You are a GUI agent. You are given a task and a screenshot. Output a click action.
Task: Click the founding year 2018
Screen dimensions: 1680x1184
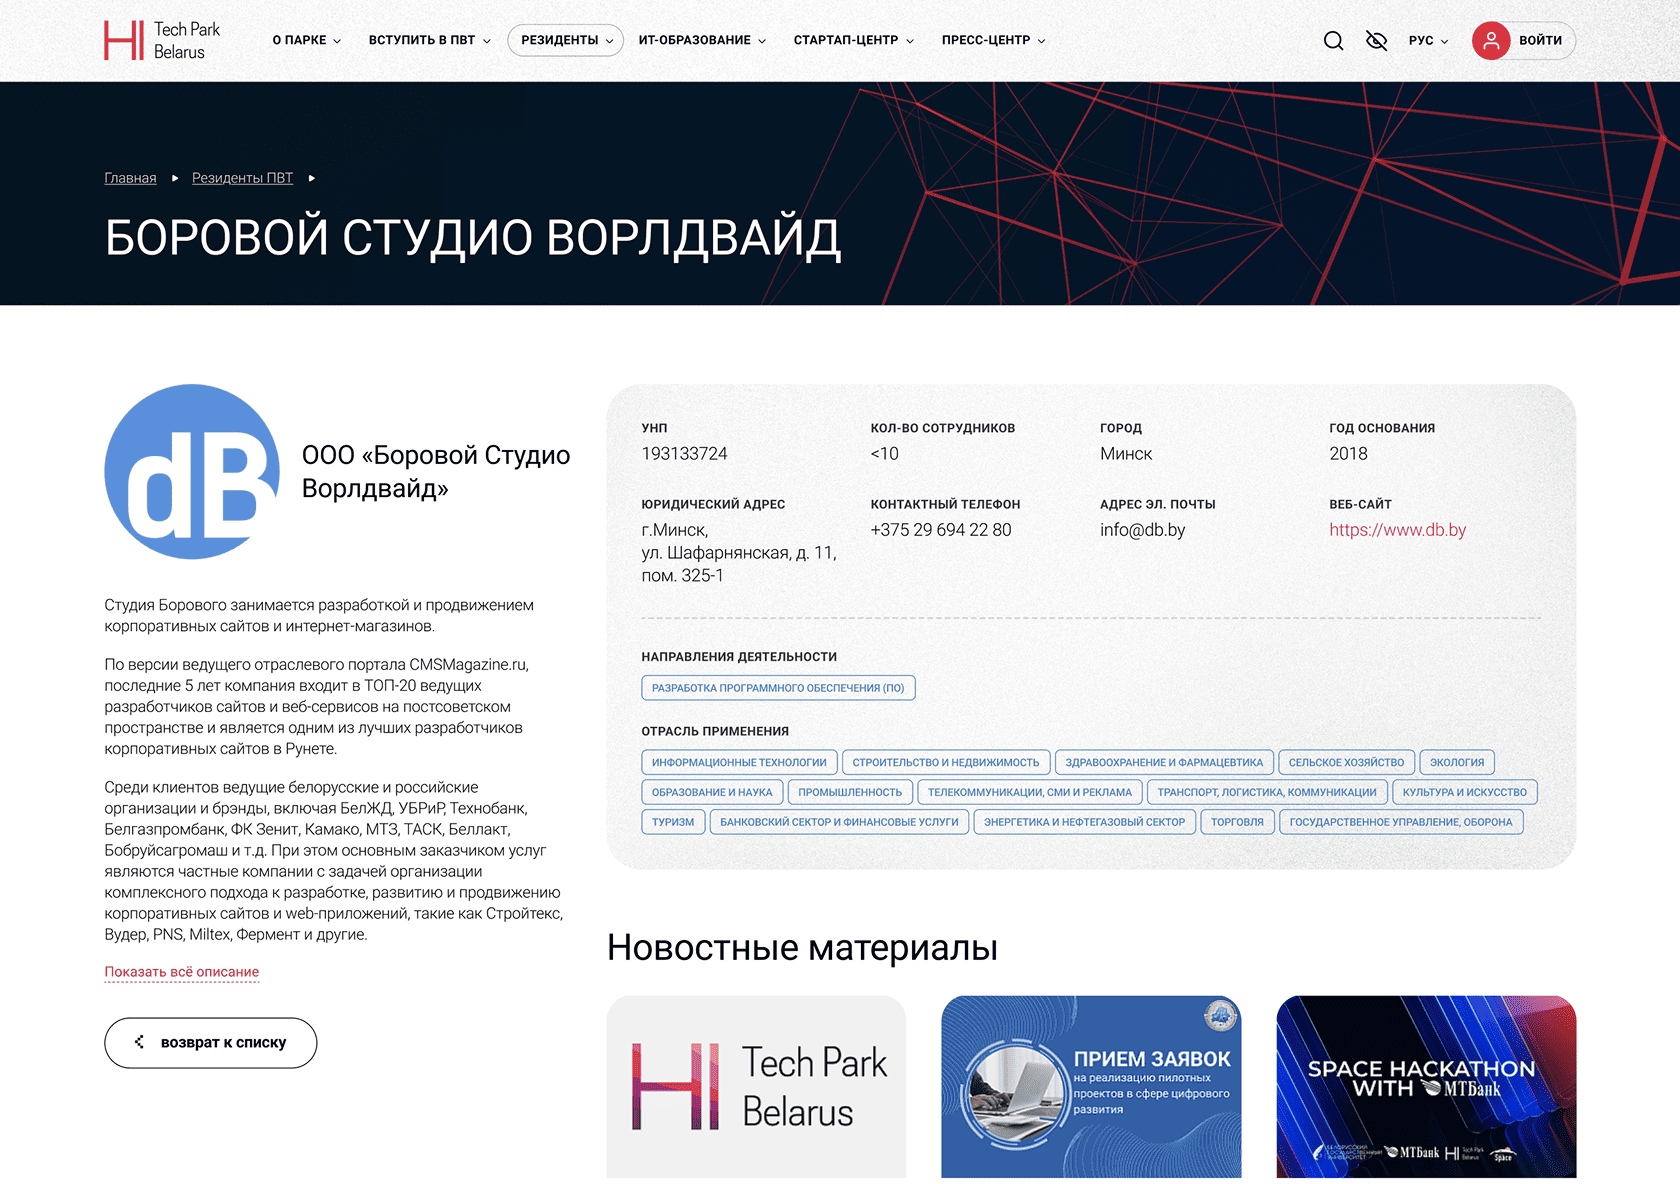click(x=1348, y=454)
